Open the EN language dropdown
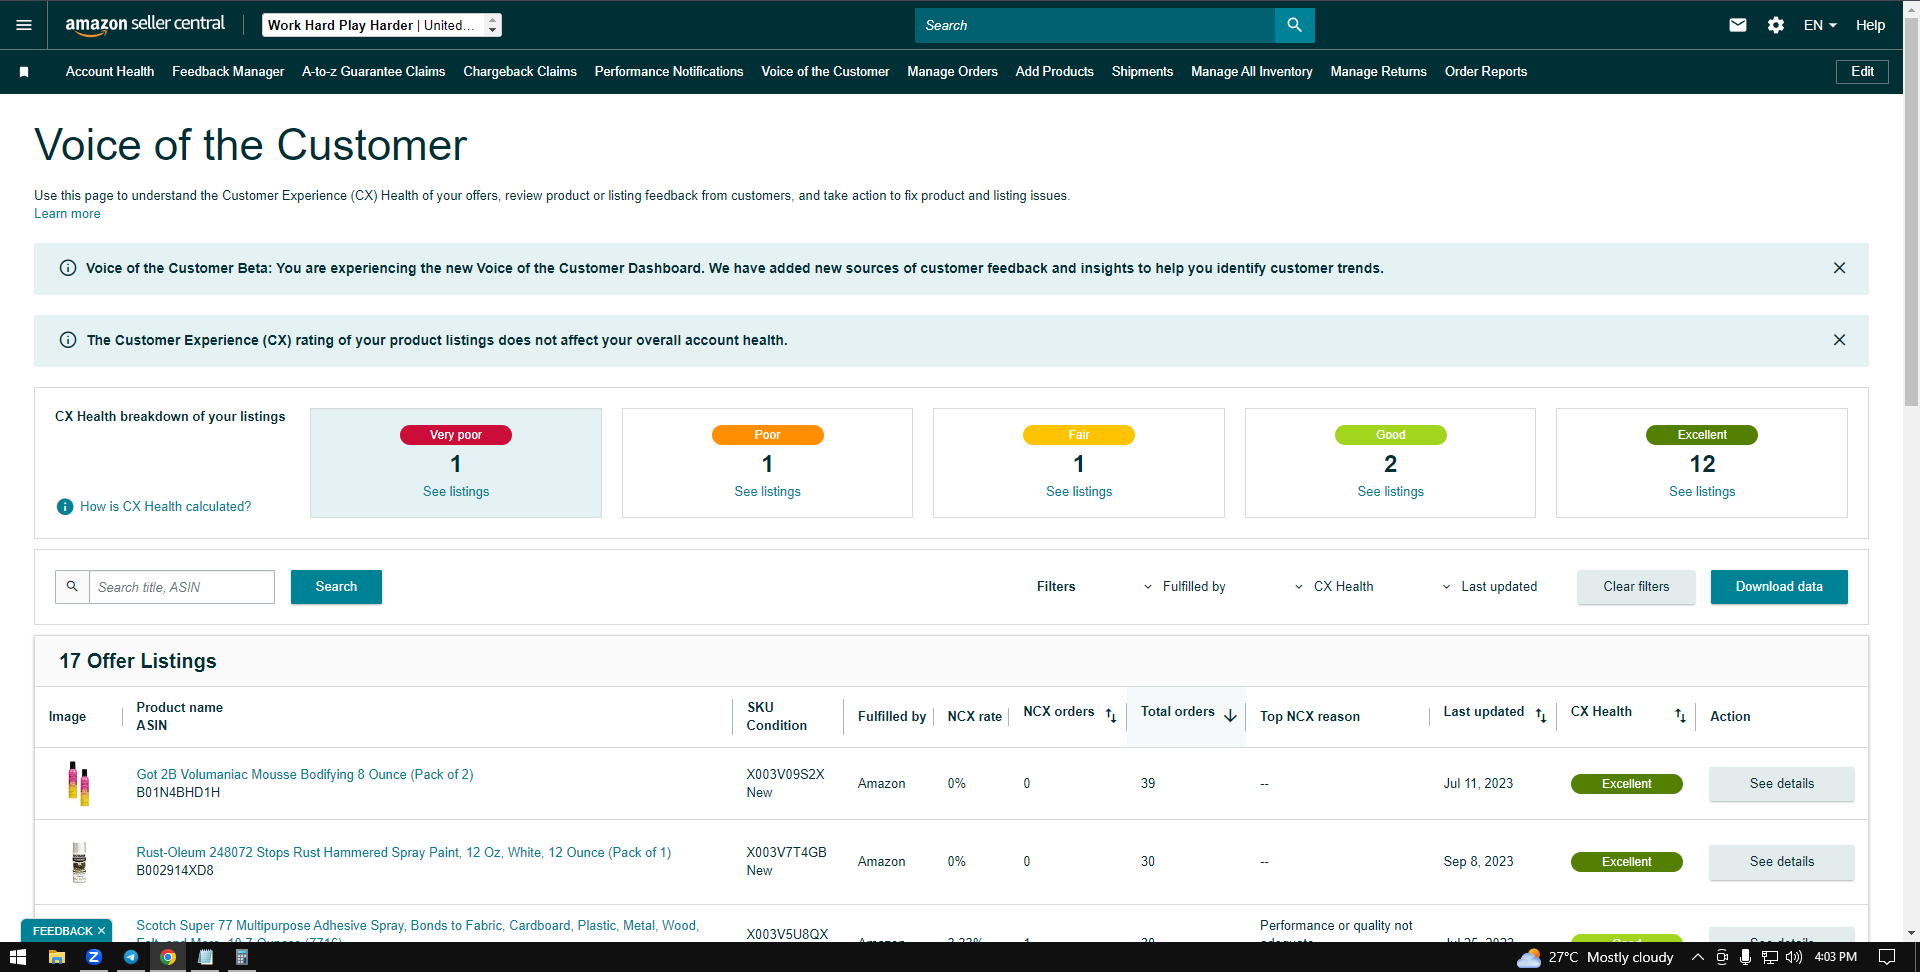Viewport: 1920px width, 972px height. click(1820, 25)
